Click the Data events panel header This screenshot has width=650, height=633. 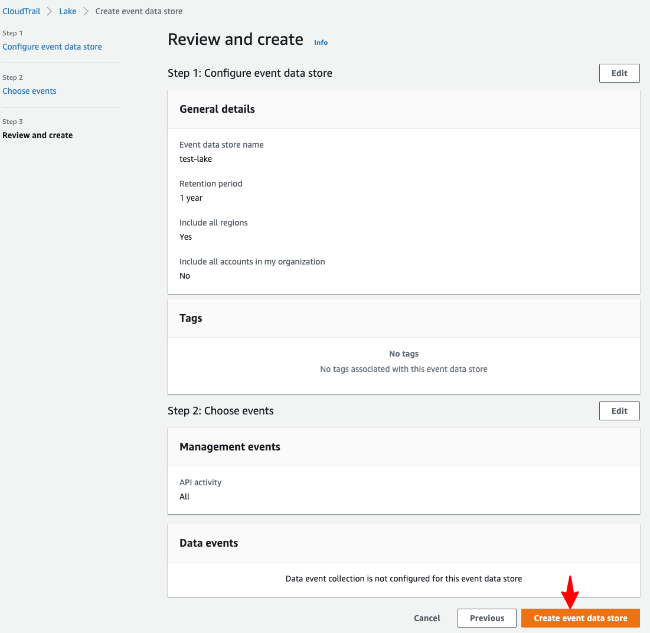point(404,543)
